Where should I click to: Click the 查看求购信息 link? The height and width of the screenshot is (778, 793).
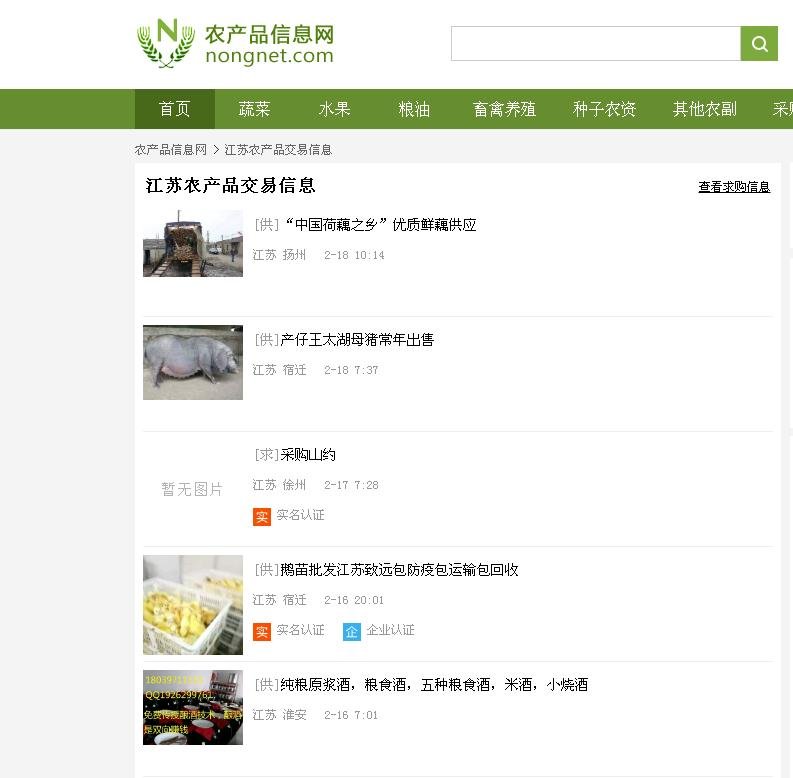pos(734,187)
